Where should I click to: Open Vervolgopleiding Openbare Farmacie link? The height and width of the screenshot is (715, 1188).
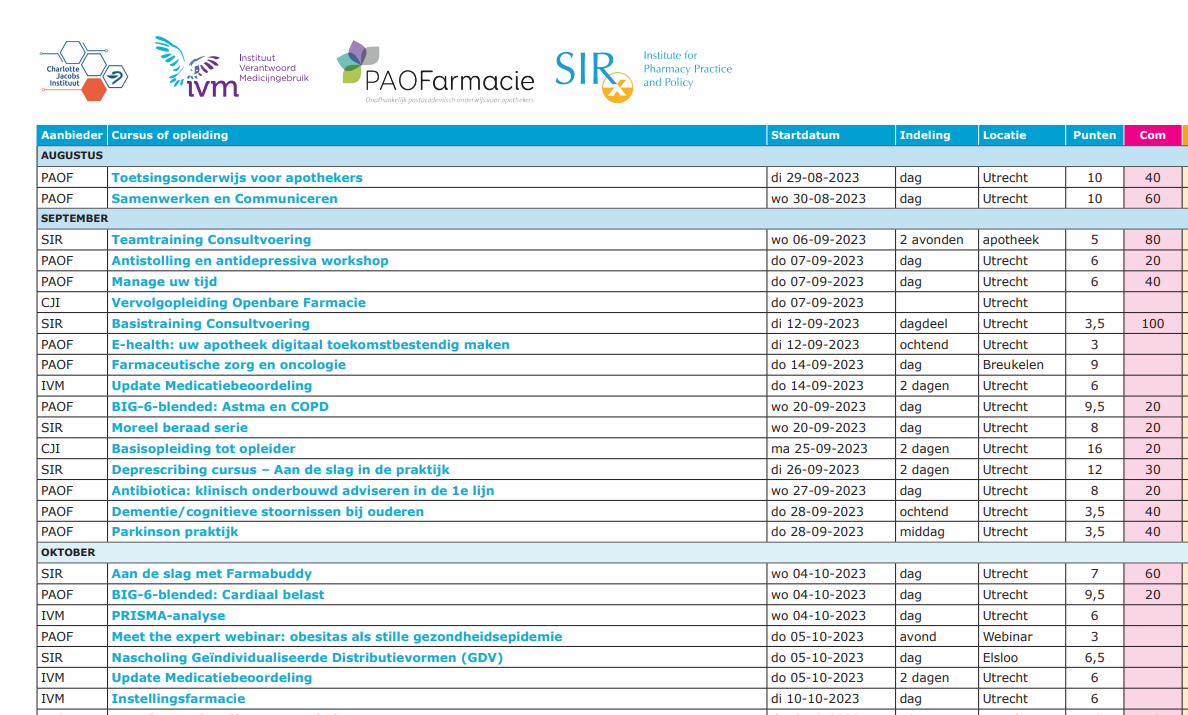(x=238, y=303)
